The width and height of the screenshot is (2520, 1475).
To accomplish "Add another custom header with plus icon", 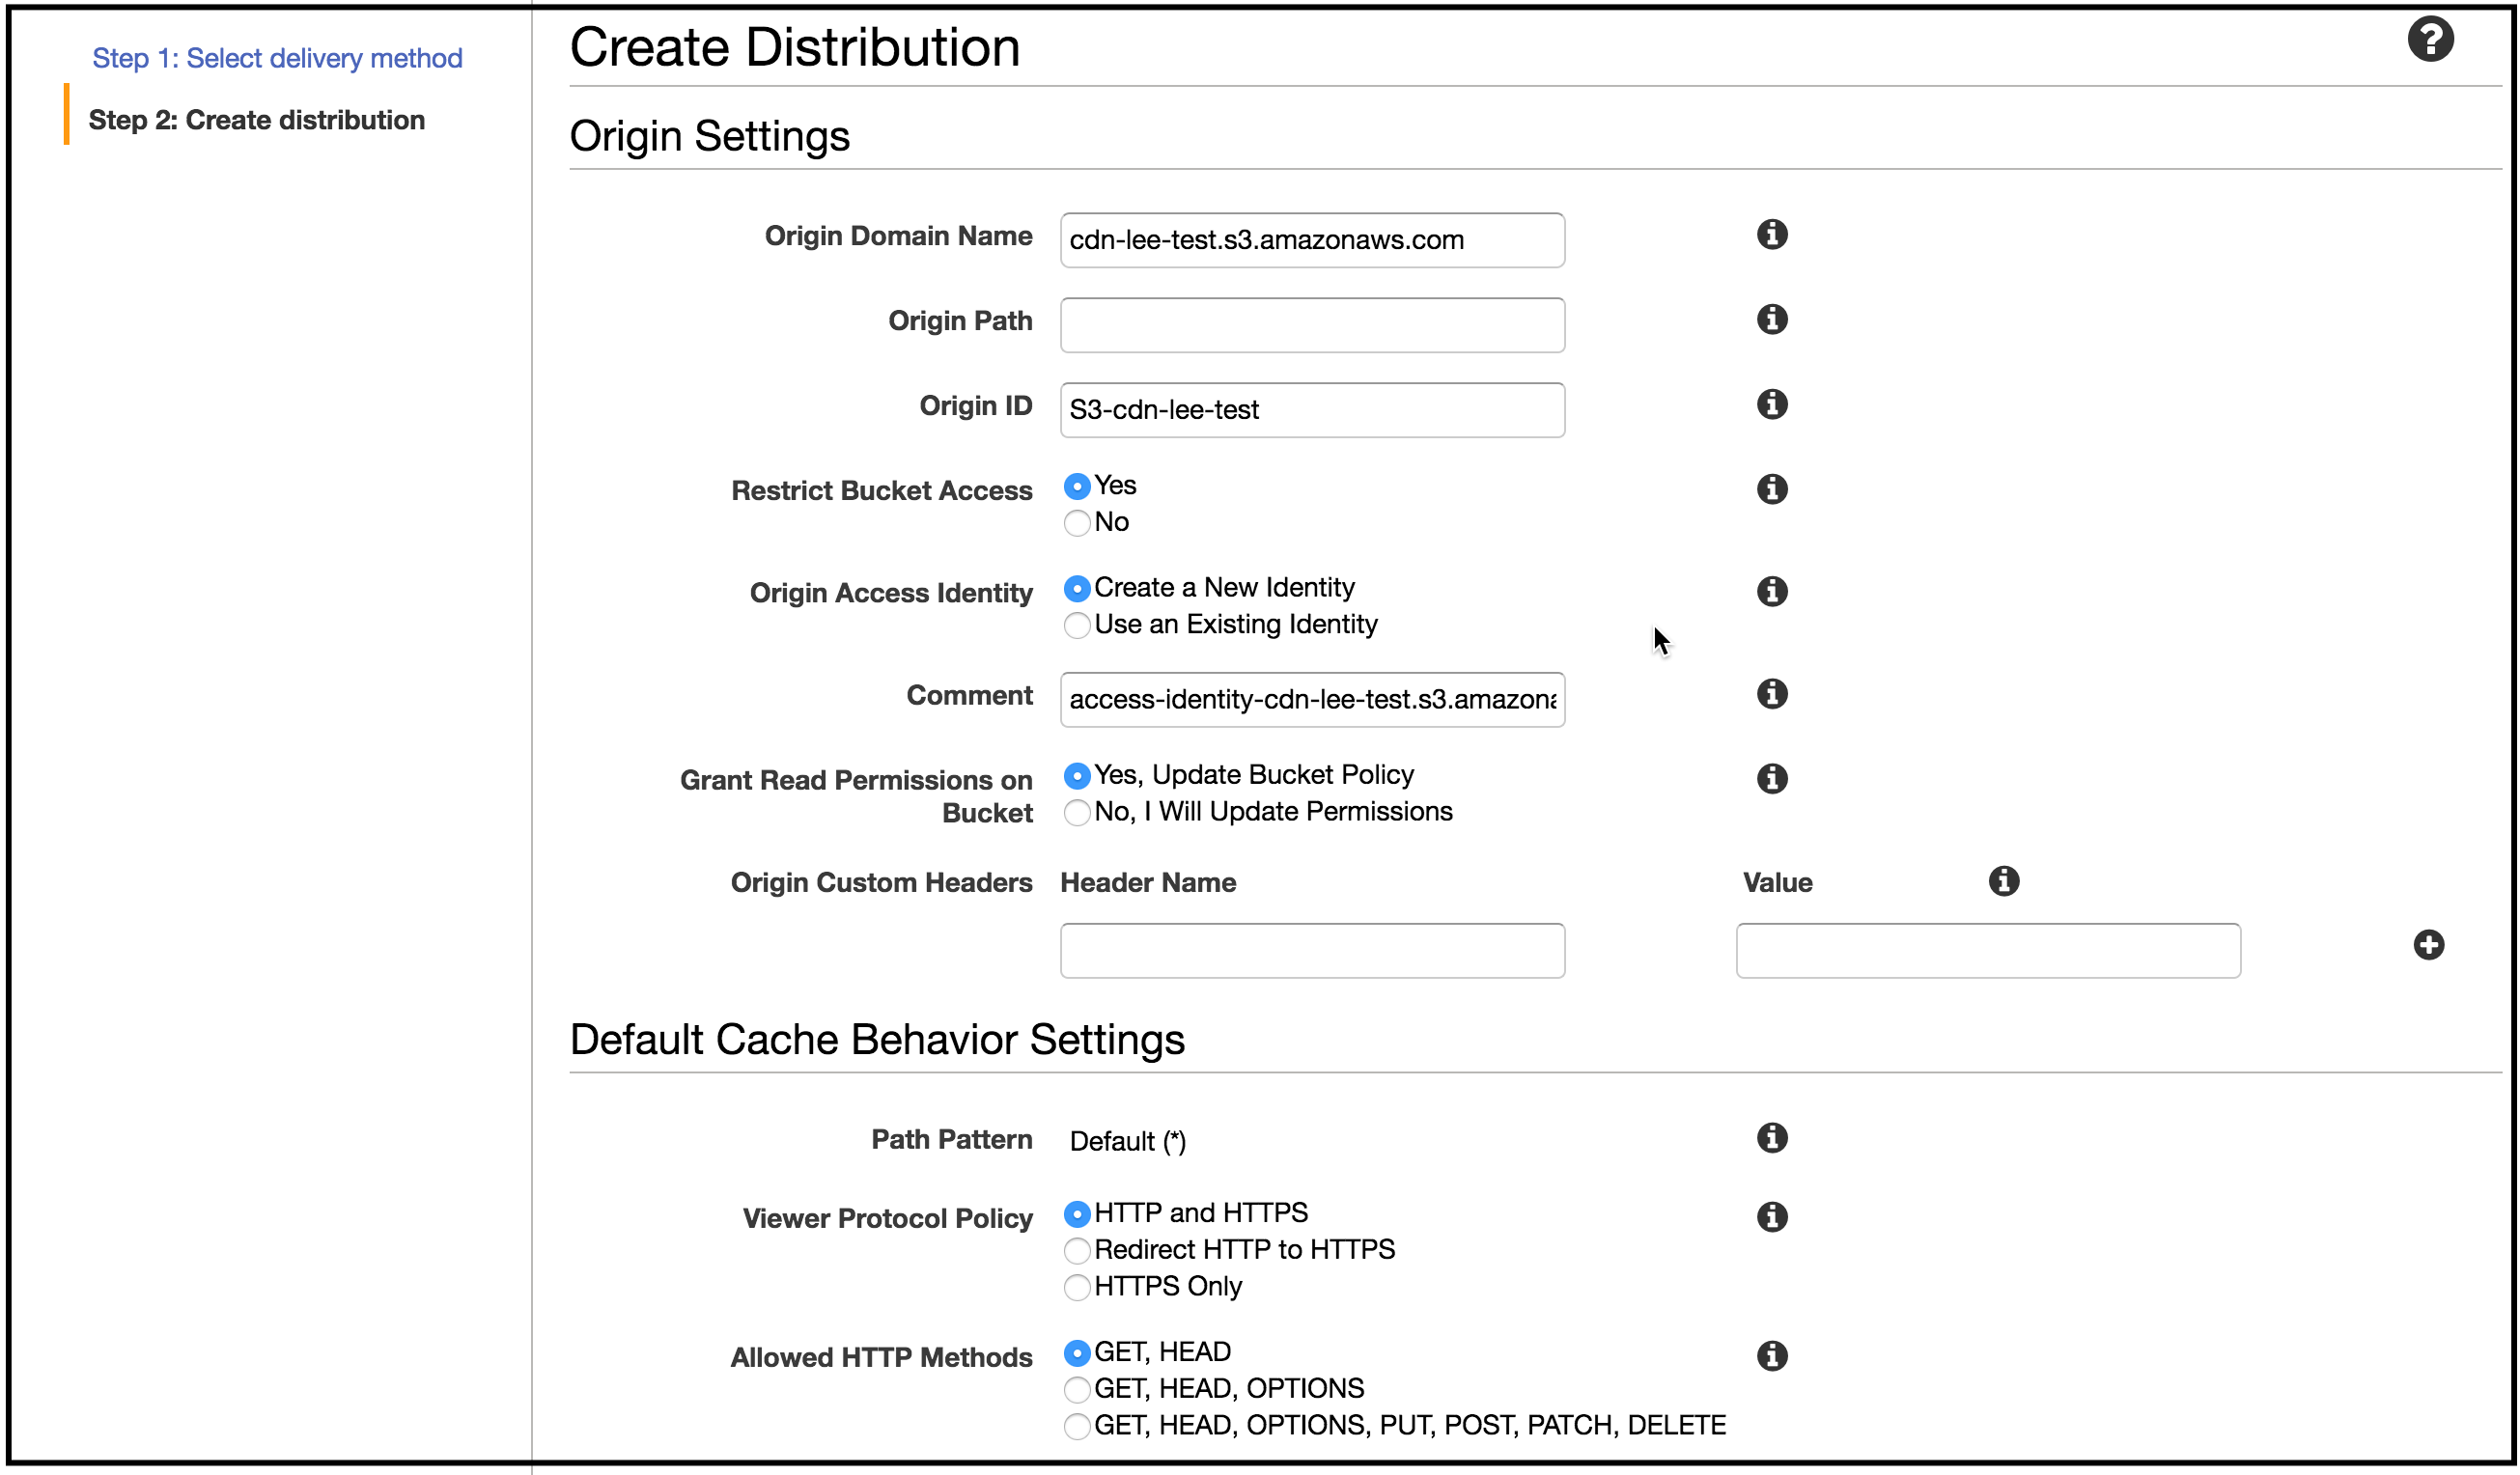I will (2428, 945).
